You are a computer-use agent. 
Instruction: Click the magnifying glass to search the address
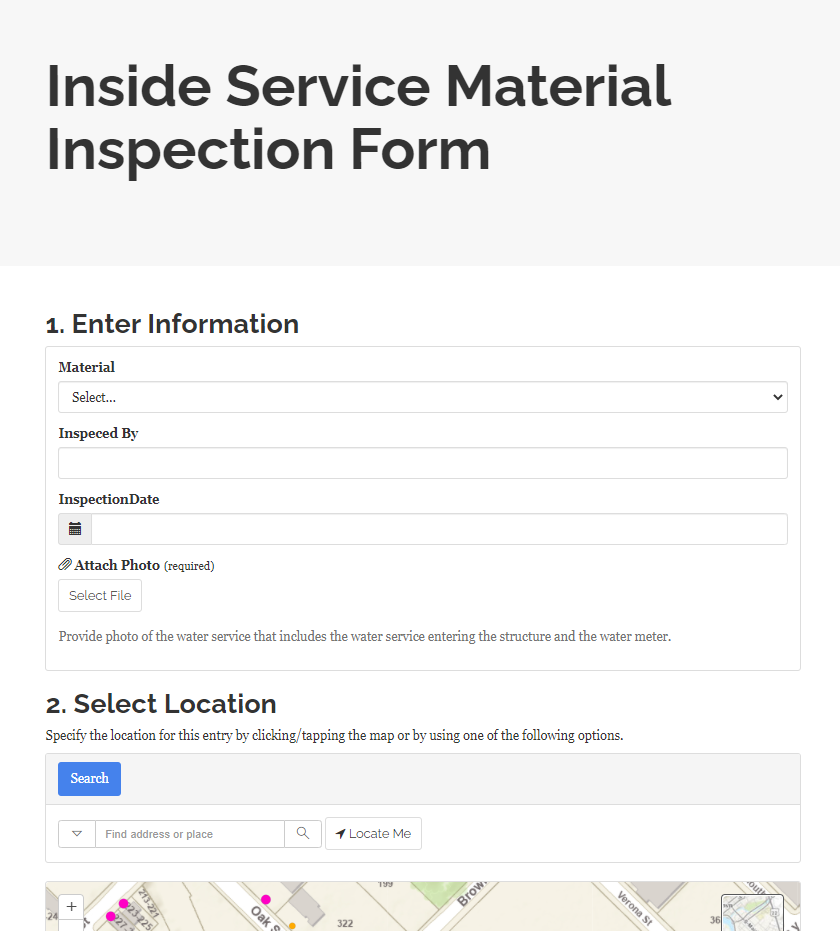click(303, 833)
